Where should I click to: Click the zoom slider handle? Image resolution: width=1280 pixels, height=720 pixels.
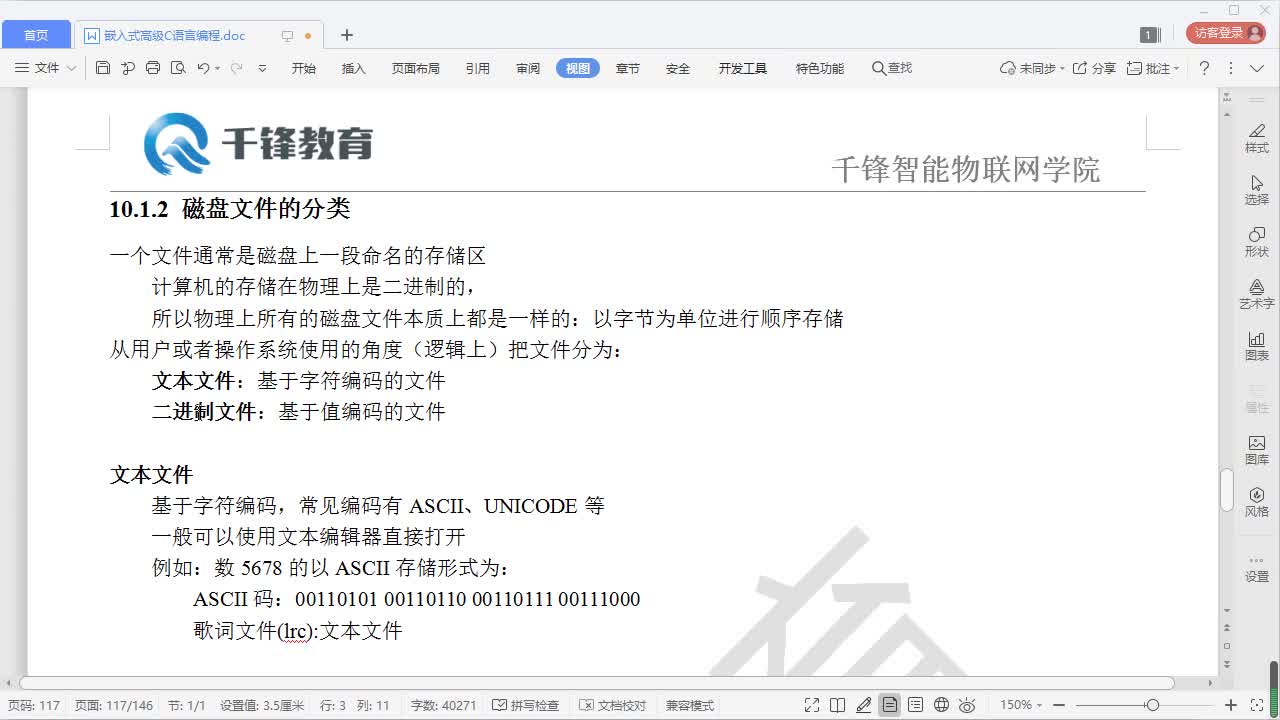click(x=1152, y=705)
